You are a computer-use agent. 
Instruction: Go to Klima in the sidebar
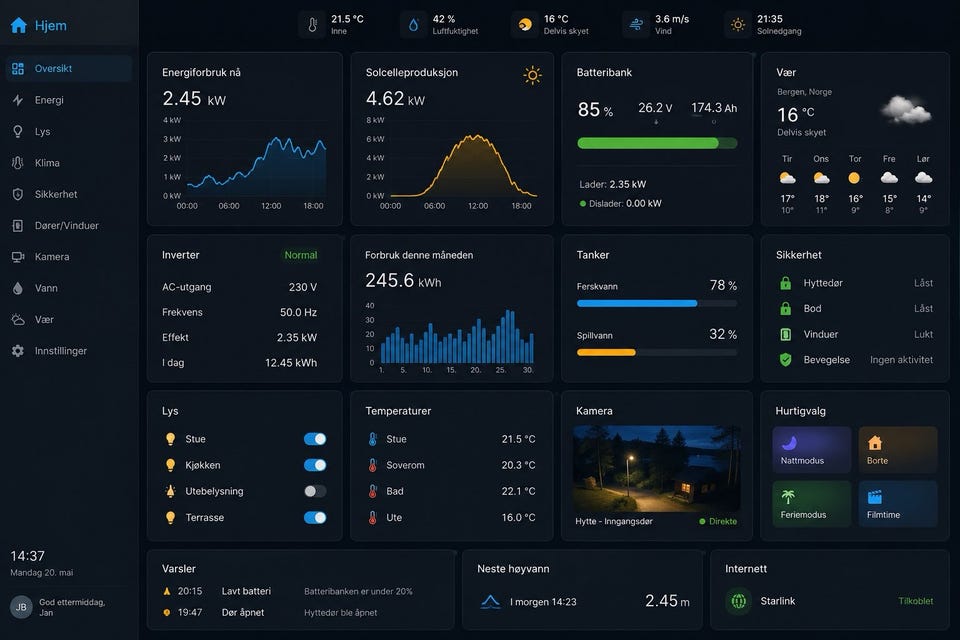click(x=69, y=163)
